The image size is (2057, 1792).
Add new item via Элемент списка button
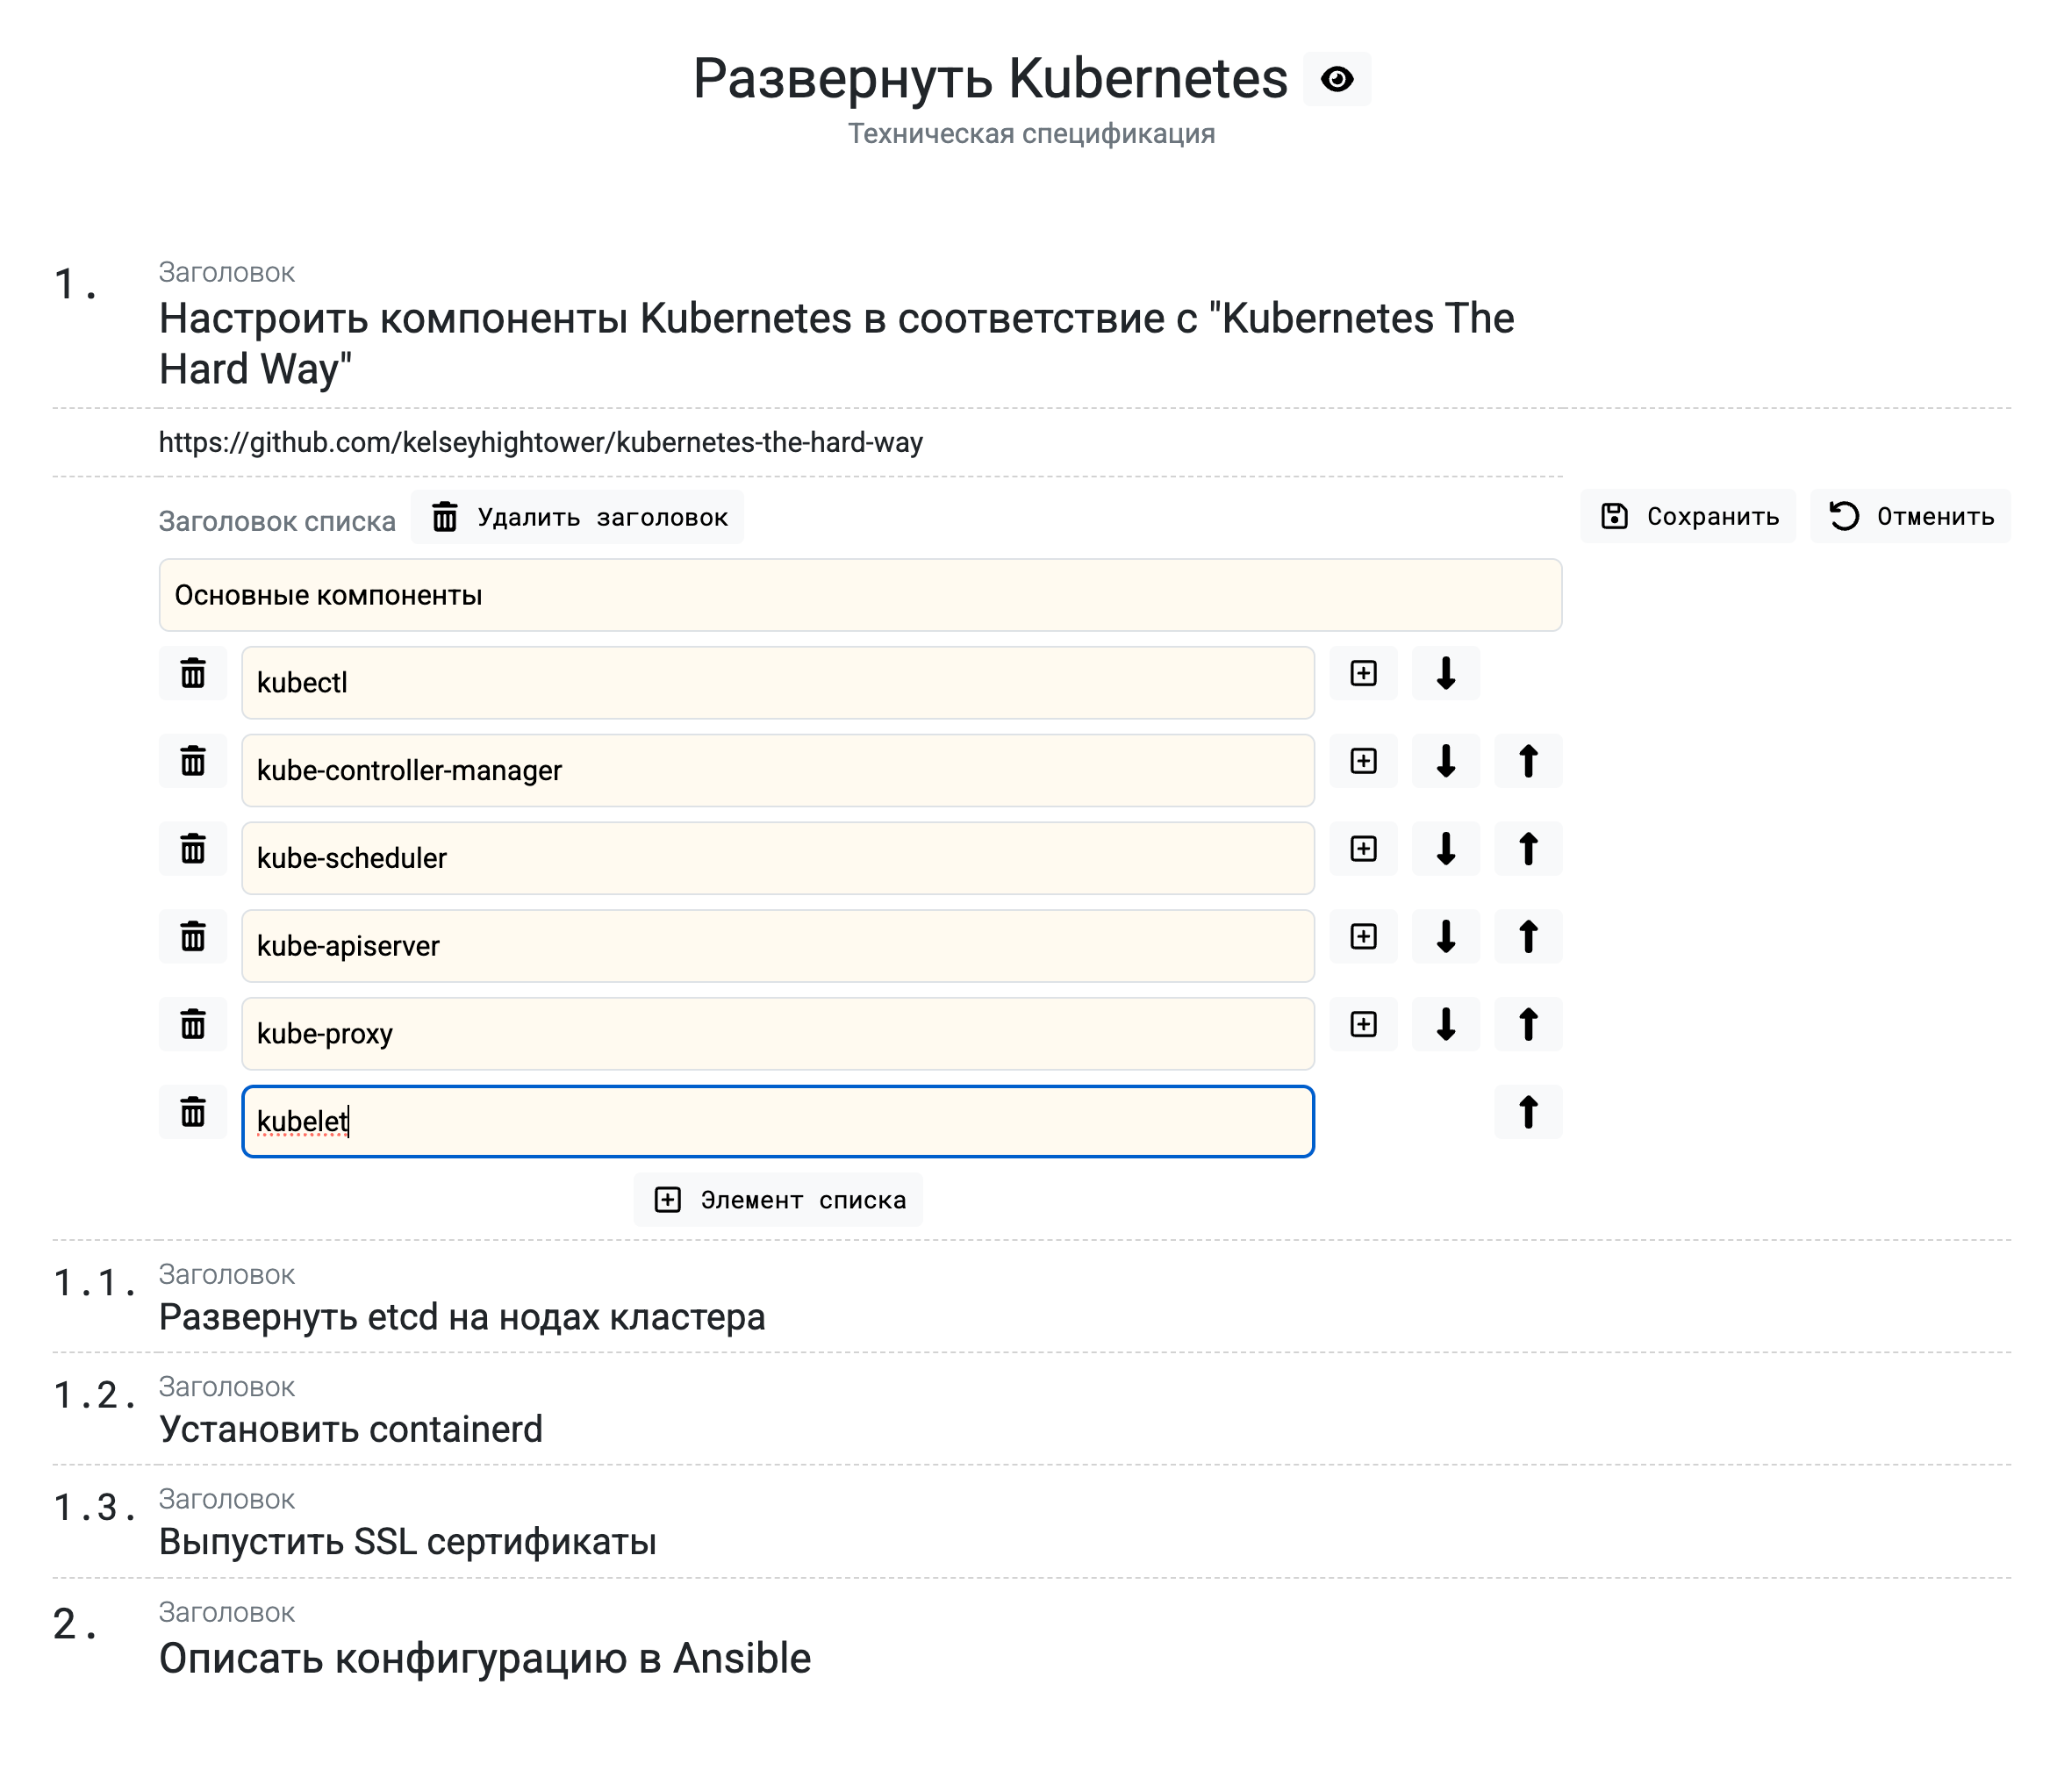pos(778,1200)
